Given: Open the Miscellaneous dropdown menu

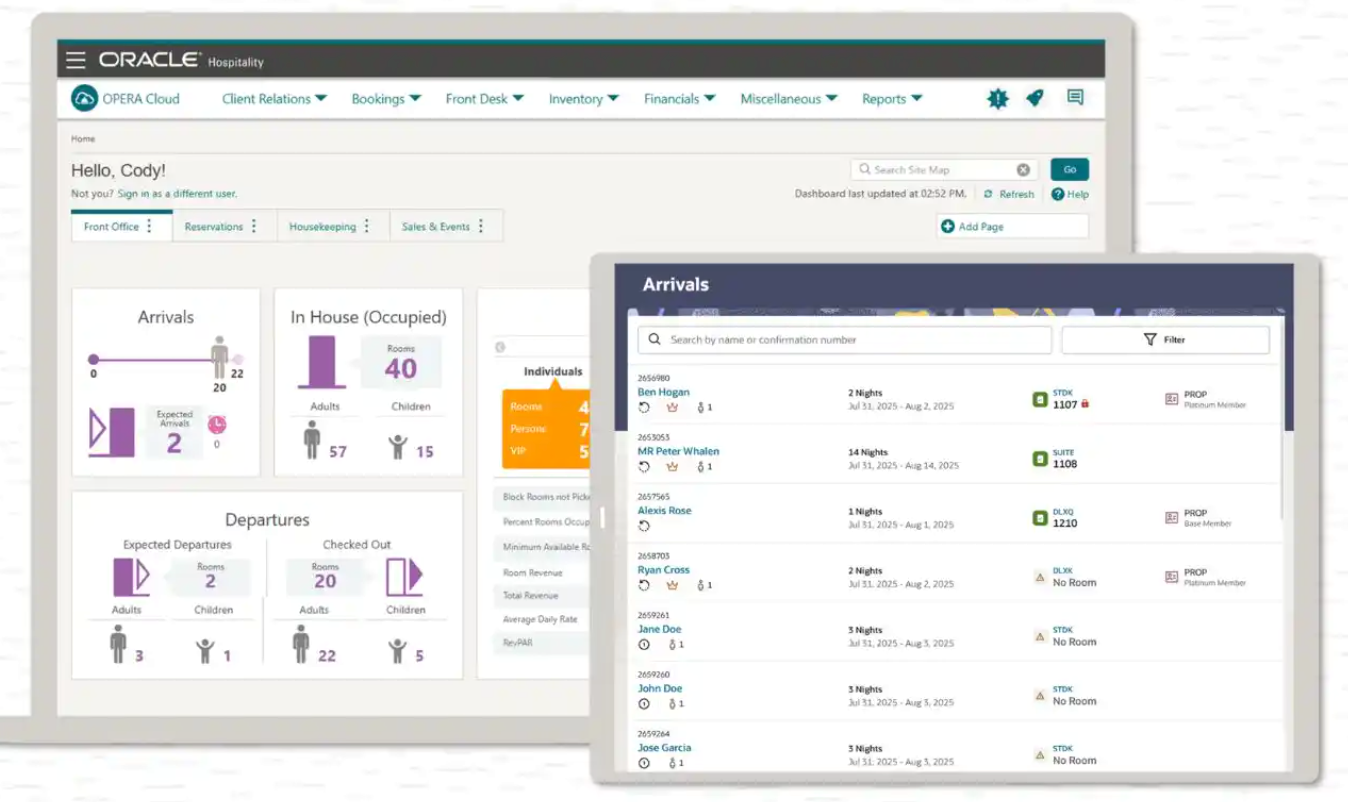Looking at the screenshot, I should point(789,99).
